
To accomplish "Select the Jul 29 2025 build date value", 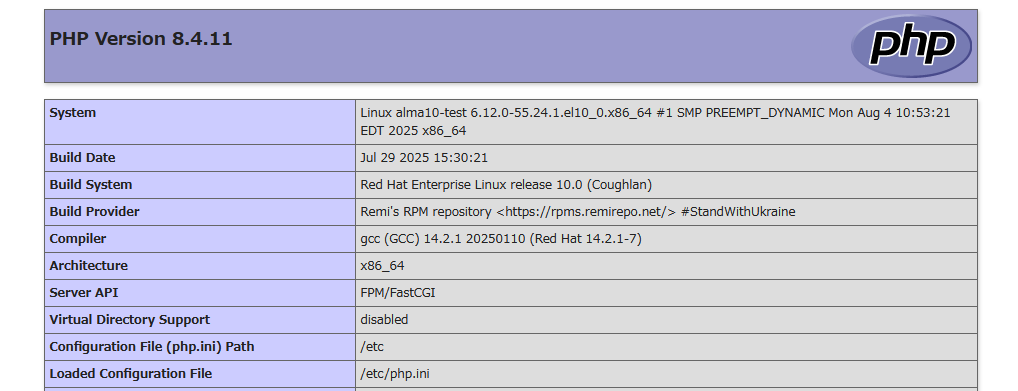I will coord(424,158).
